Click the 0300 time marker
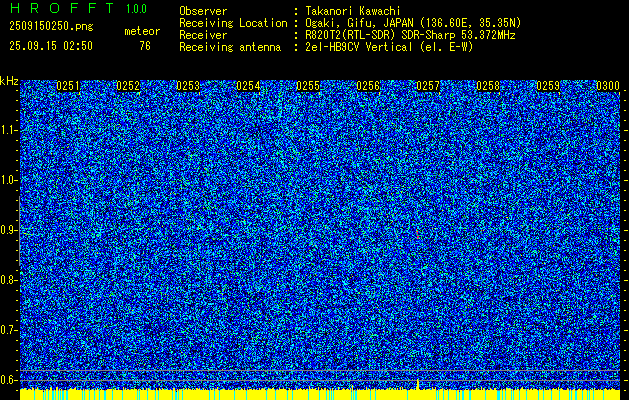Viewport: 629px width, 400px height. click(608, 86)
